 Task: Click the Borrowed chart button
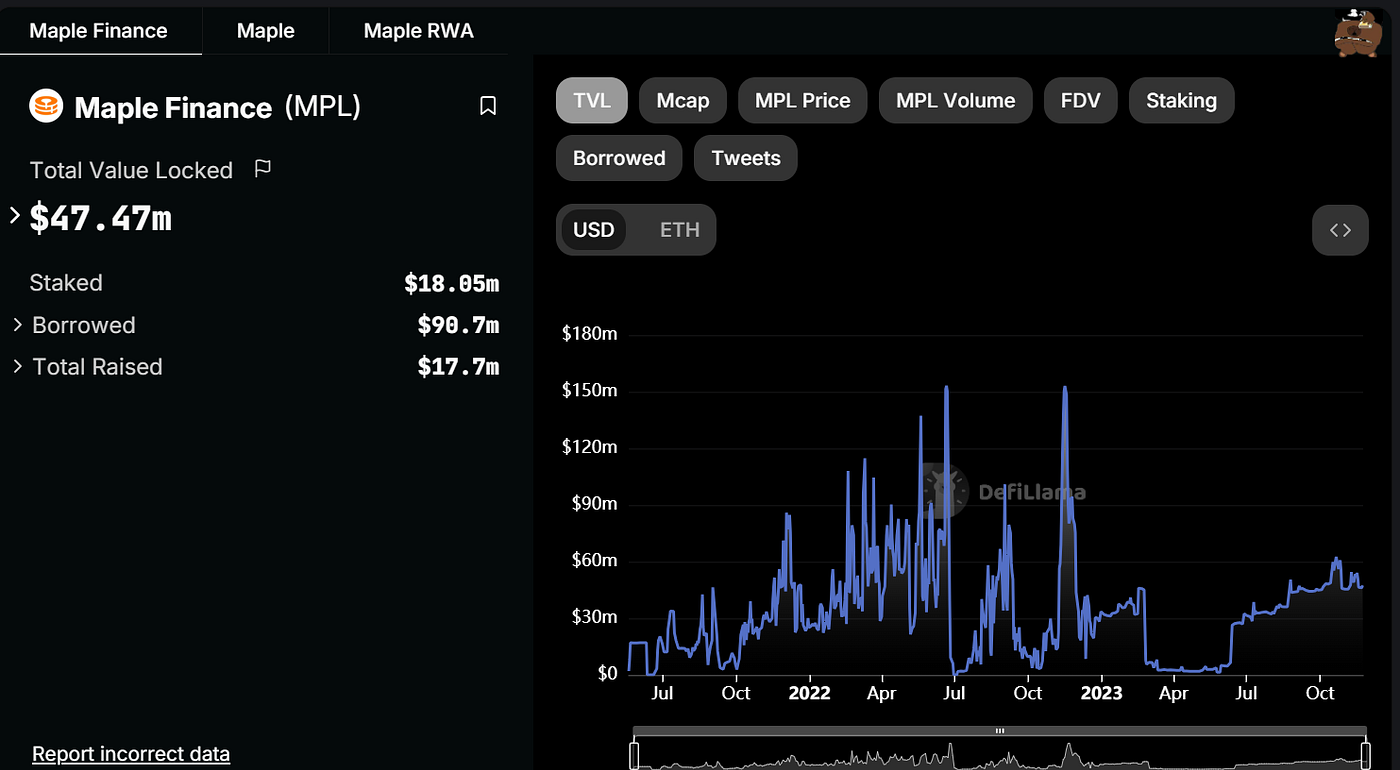click(x=618, y=158)
